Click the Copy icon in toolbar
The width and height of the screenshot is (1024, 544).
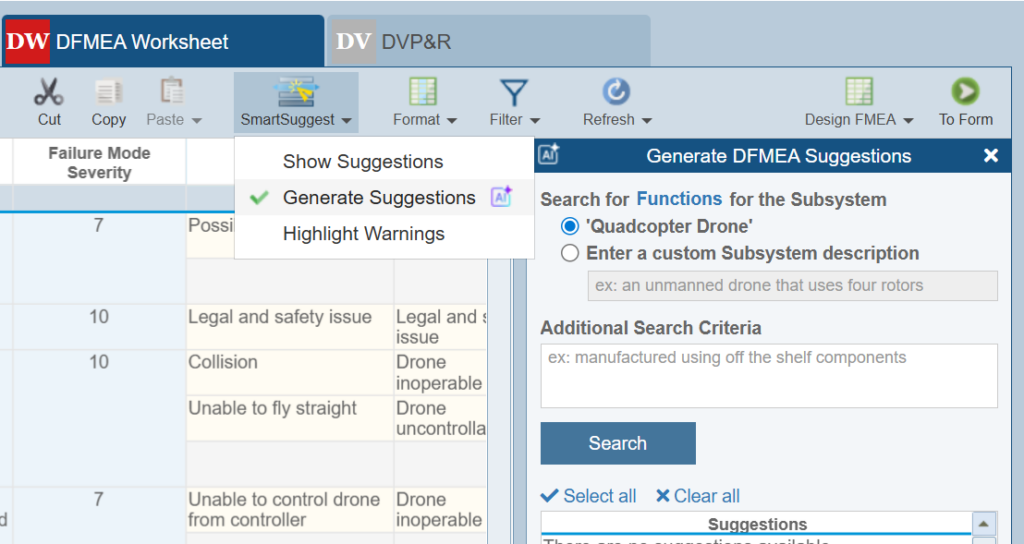(x=108, y=93)
